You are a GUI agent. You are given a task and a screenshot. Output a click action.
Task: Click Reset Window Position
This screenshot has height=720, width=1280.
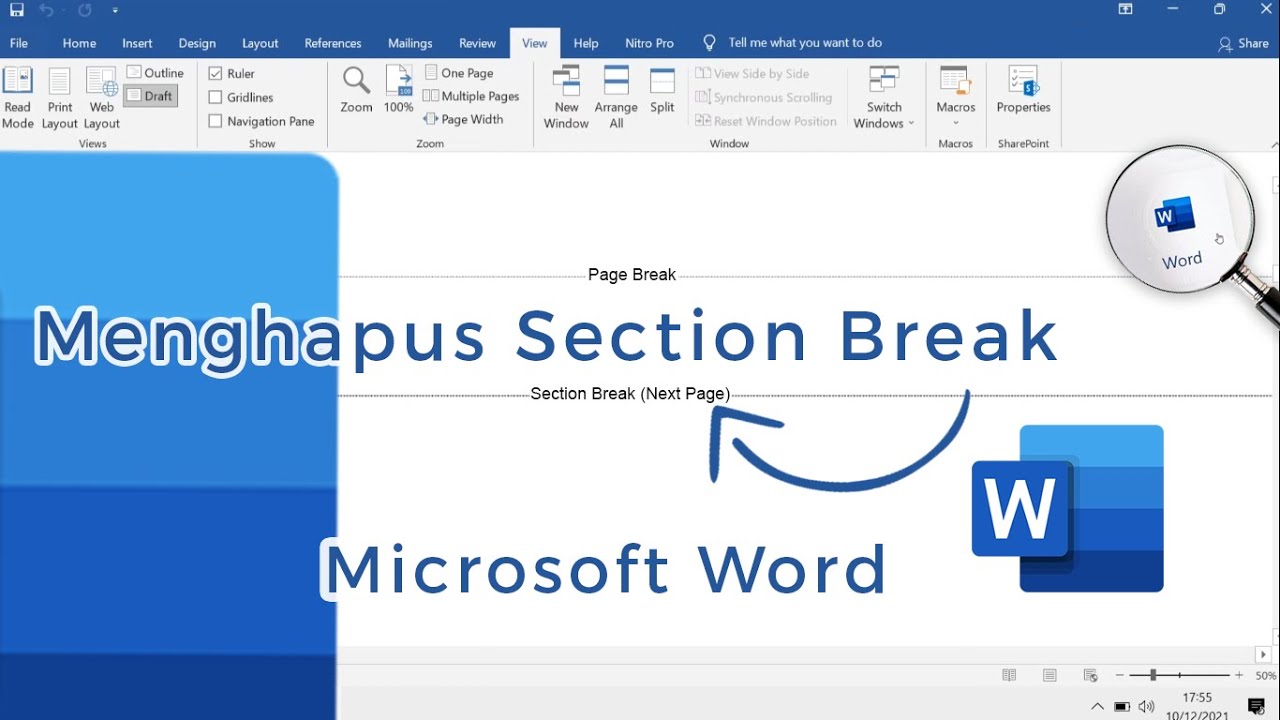766,121
